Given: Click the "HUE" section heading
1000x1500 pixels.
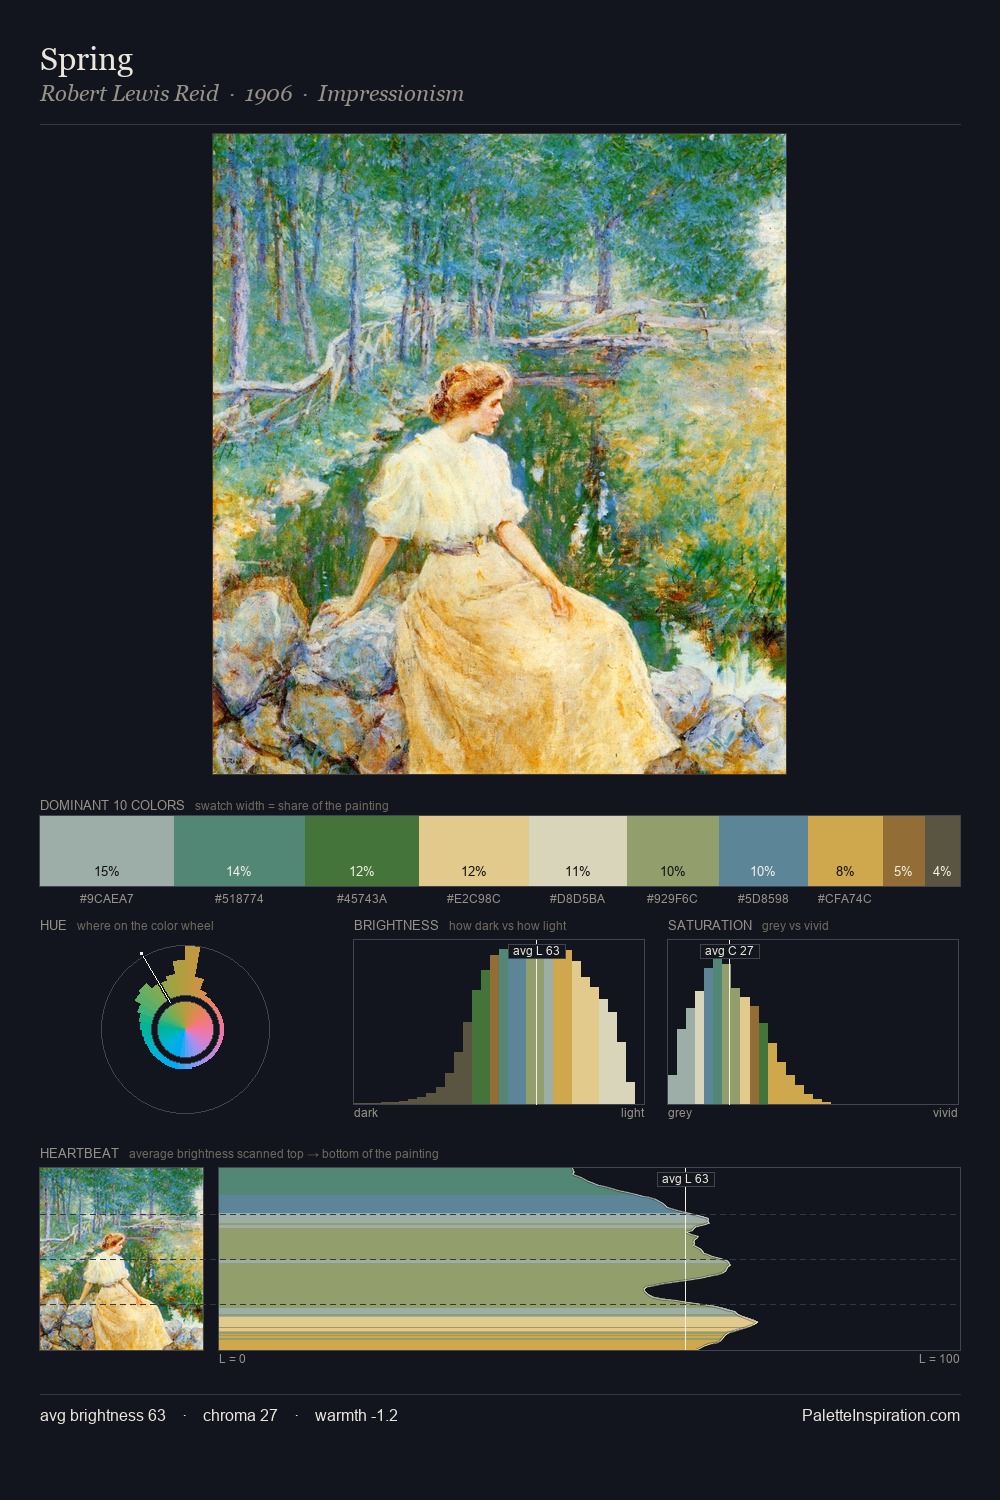Looking at the screenshot, I should point(53,925).
